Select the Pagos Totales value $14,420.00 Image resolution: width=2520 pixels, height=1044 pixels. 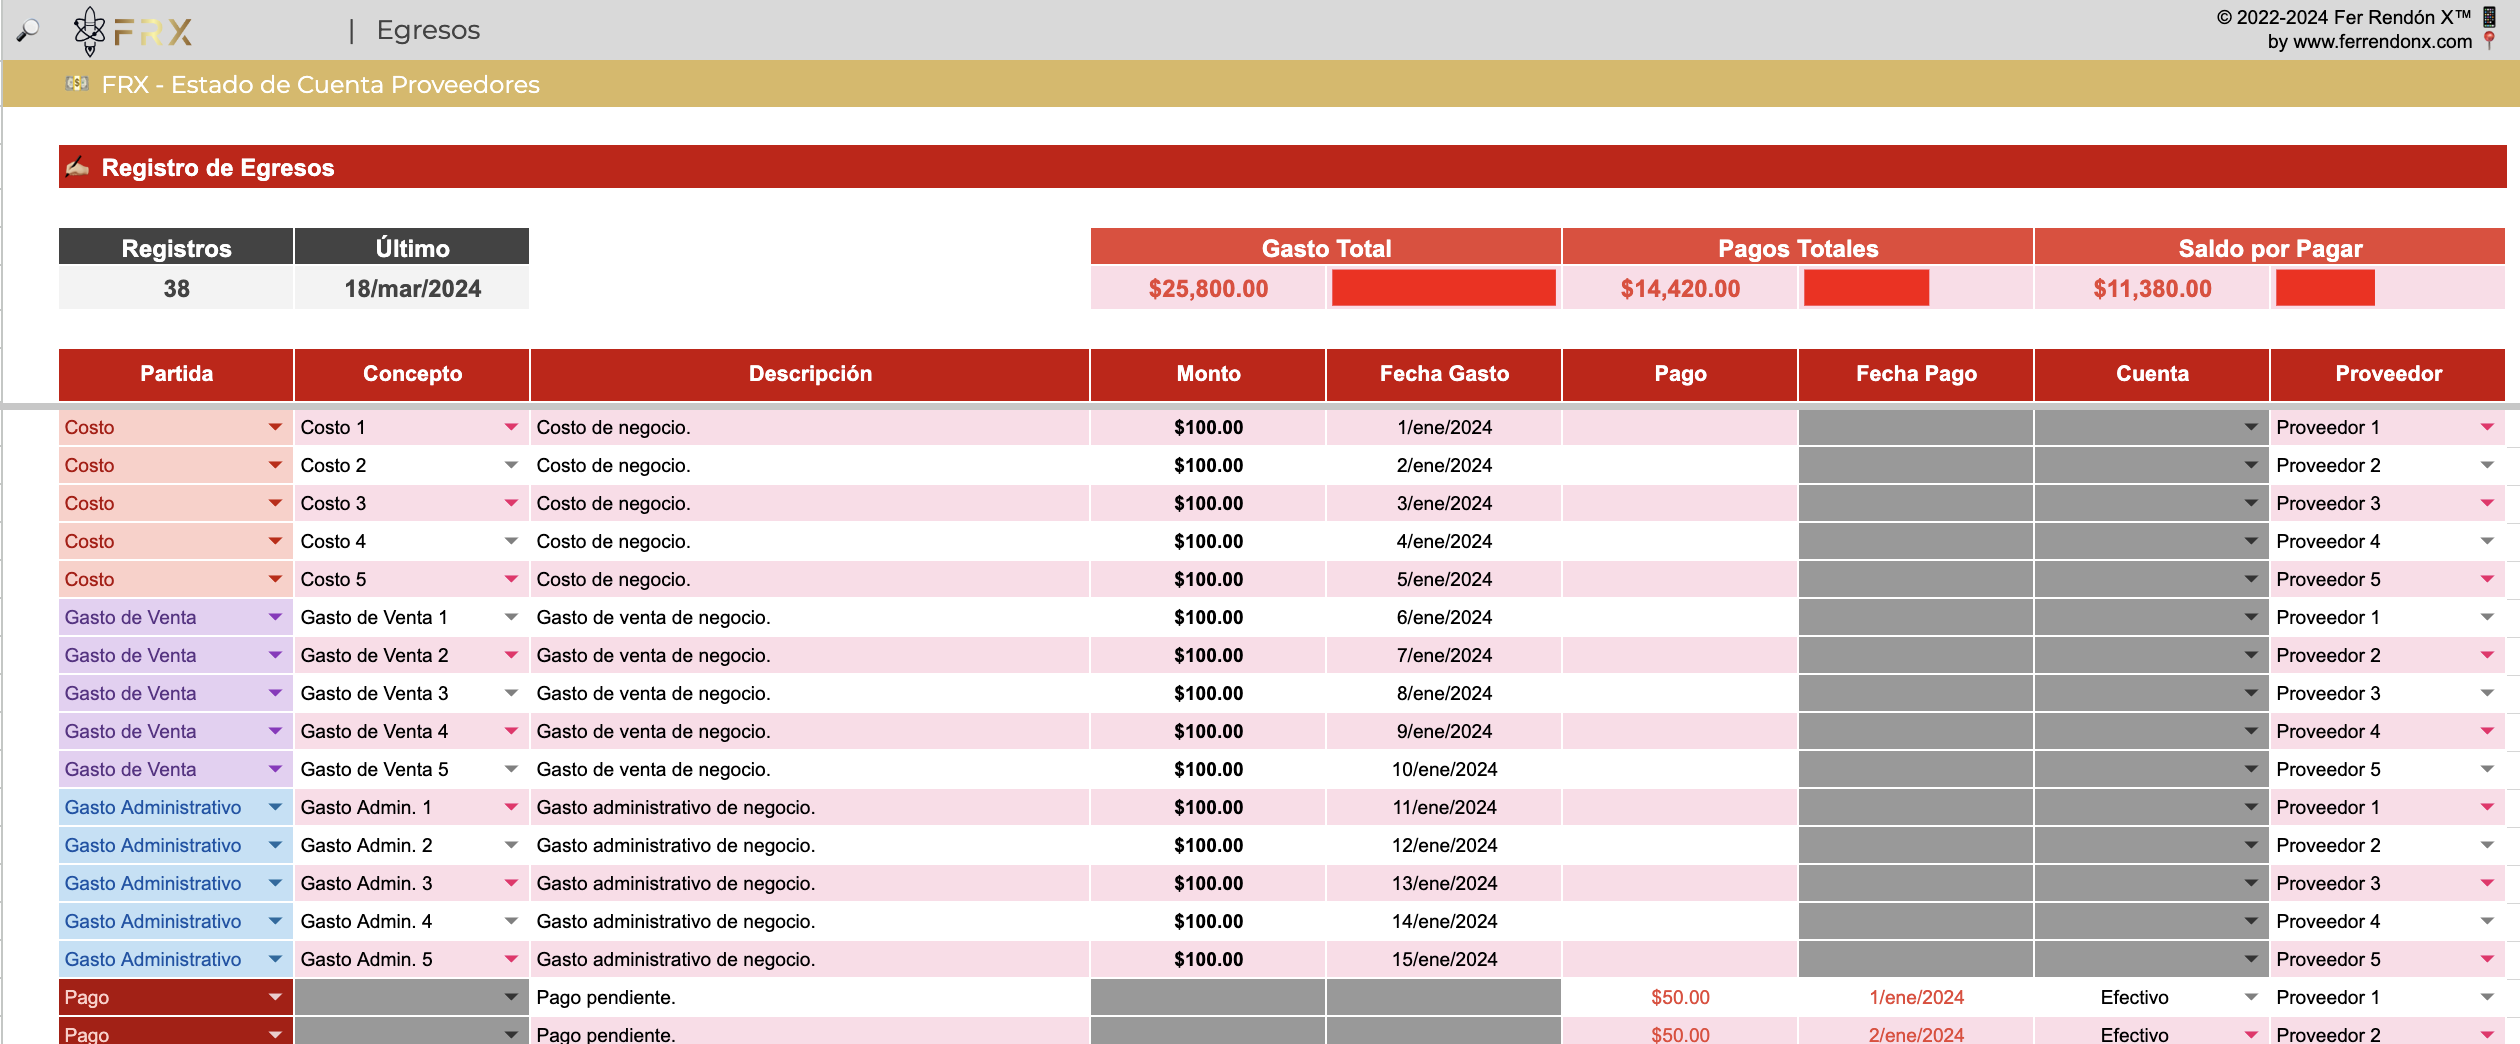point(1680,289)
